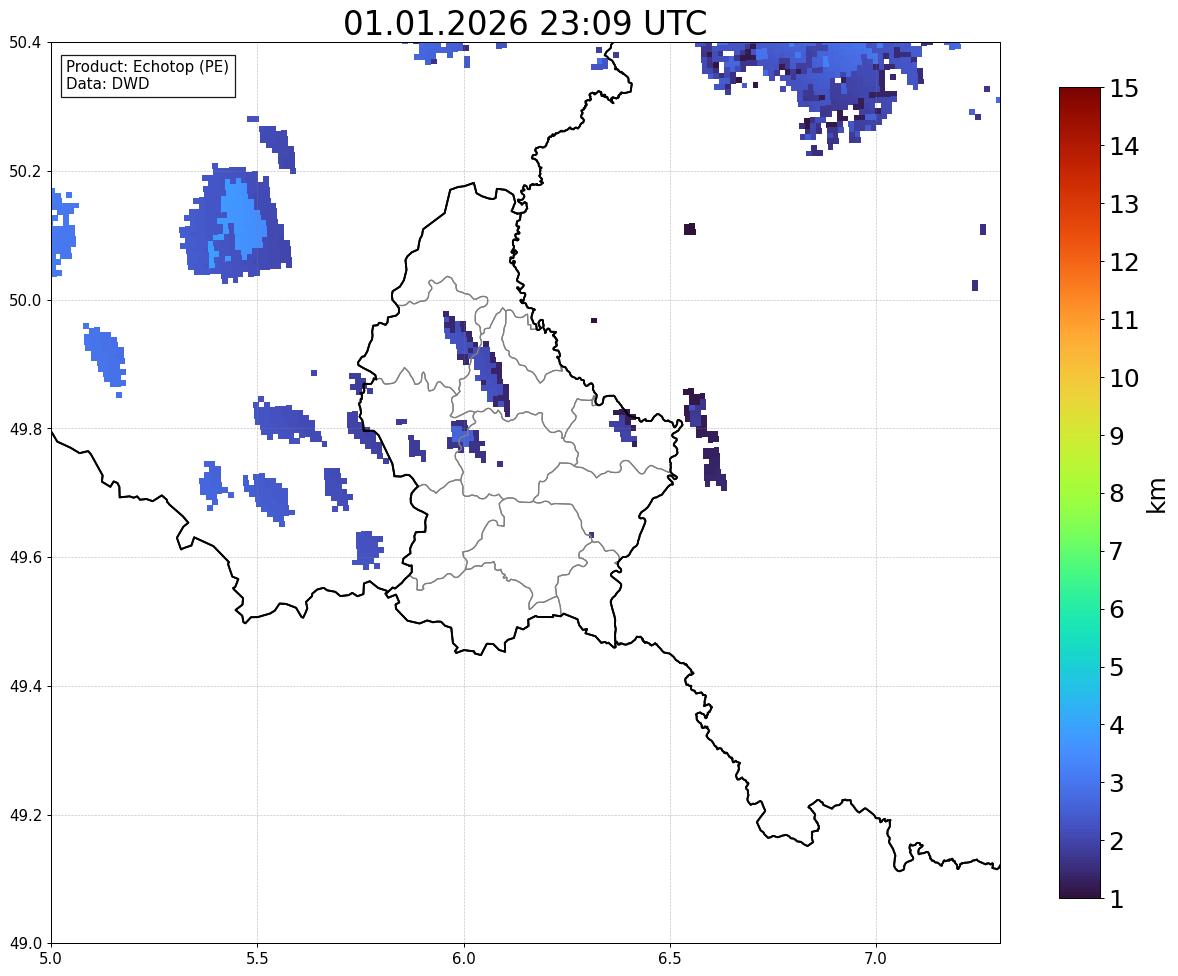This screenshot has height=976, width=1178.
Task: Click the y-axis label "49.4"
Action: click(25, 687)
